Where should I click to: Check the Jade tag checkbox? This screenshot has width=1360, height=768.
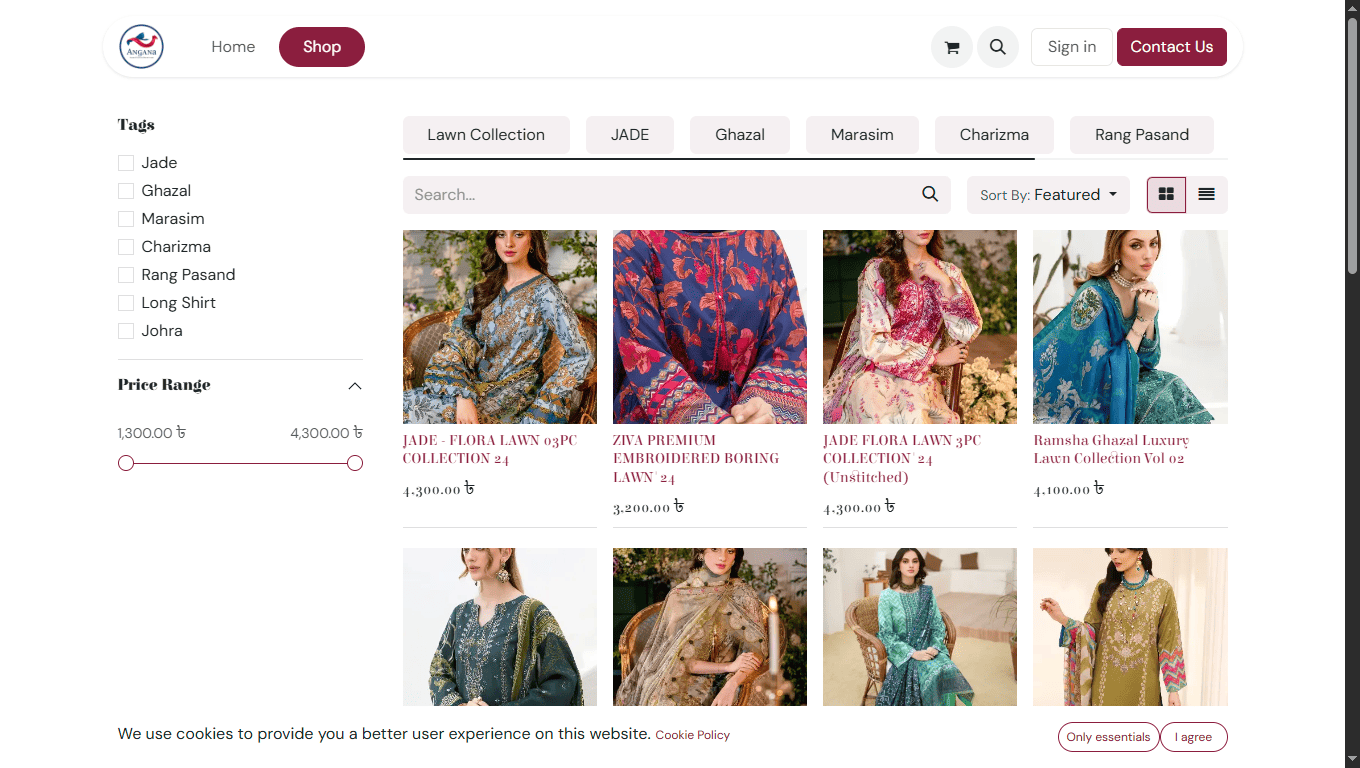pos(126,163)
